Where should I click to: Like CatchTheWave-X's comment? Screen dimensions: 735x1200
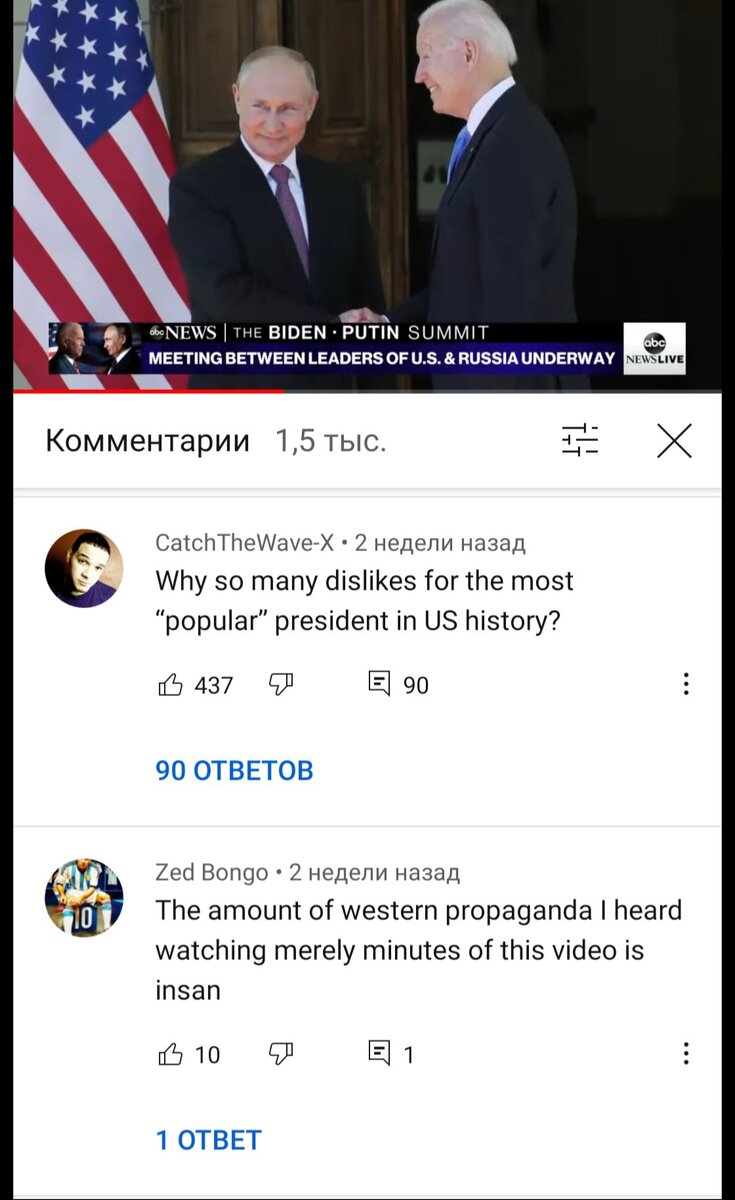172,685
